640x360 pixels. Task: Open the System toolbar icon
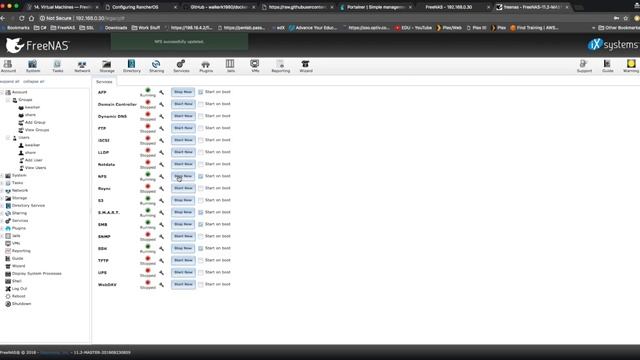pos(33,66)
